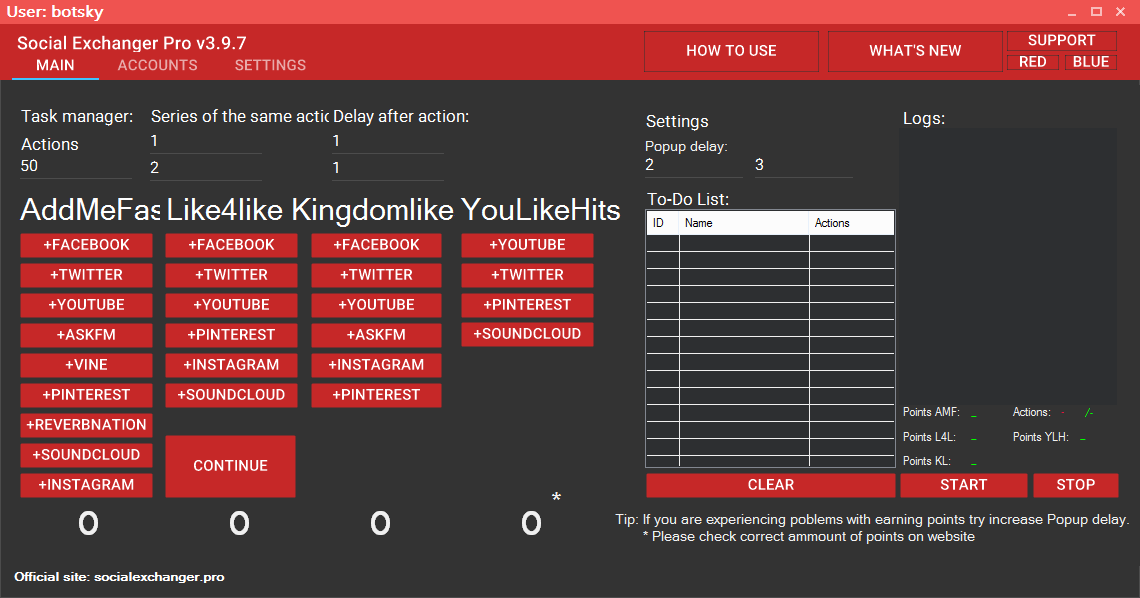1140x598 pixels.
Task: Edit Popup delay field showing 2
Action: (694, 166)
